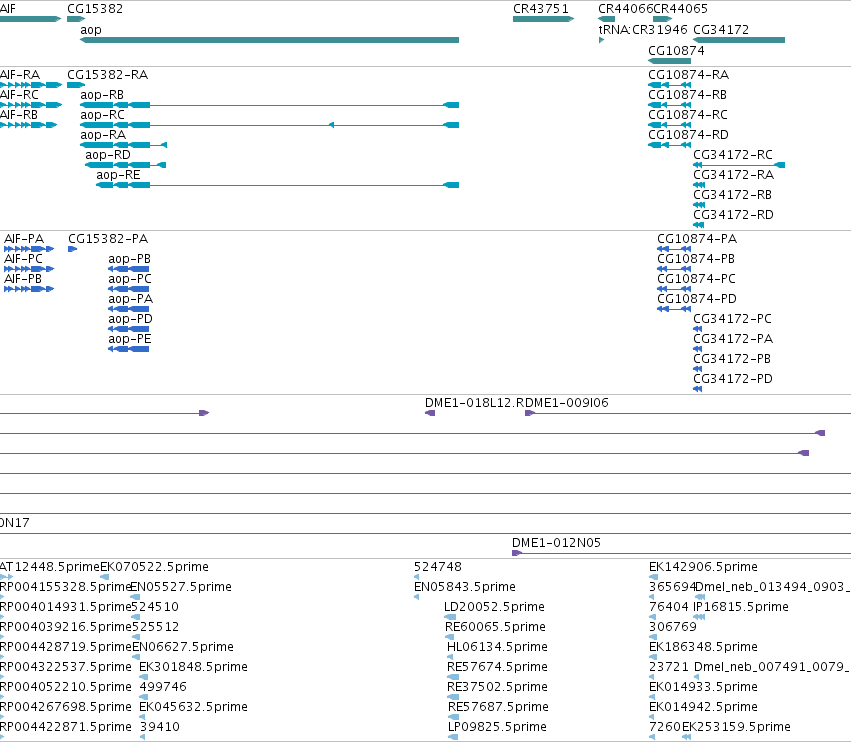The image size is (851, 742).
Task: Click the 524748 EST label
Action: coord(437,567)
